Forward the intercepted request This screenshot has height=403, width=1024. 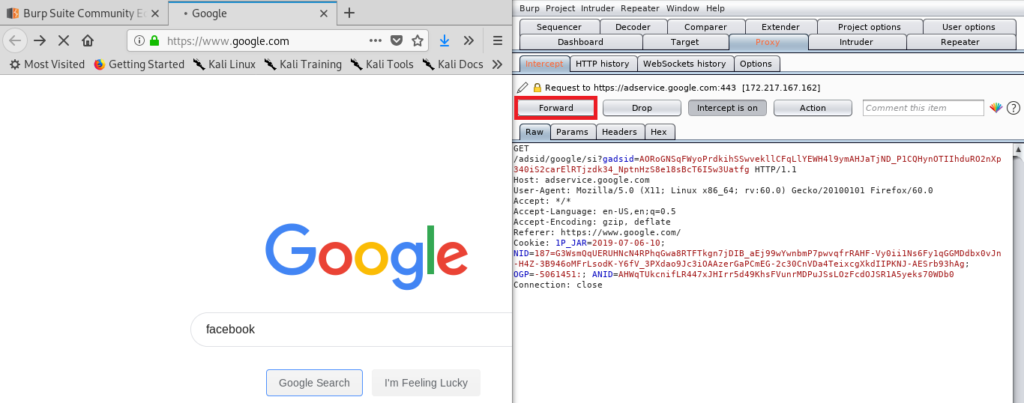556,108
